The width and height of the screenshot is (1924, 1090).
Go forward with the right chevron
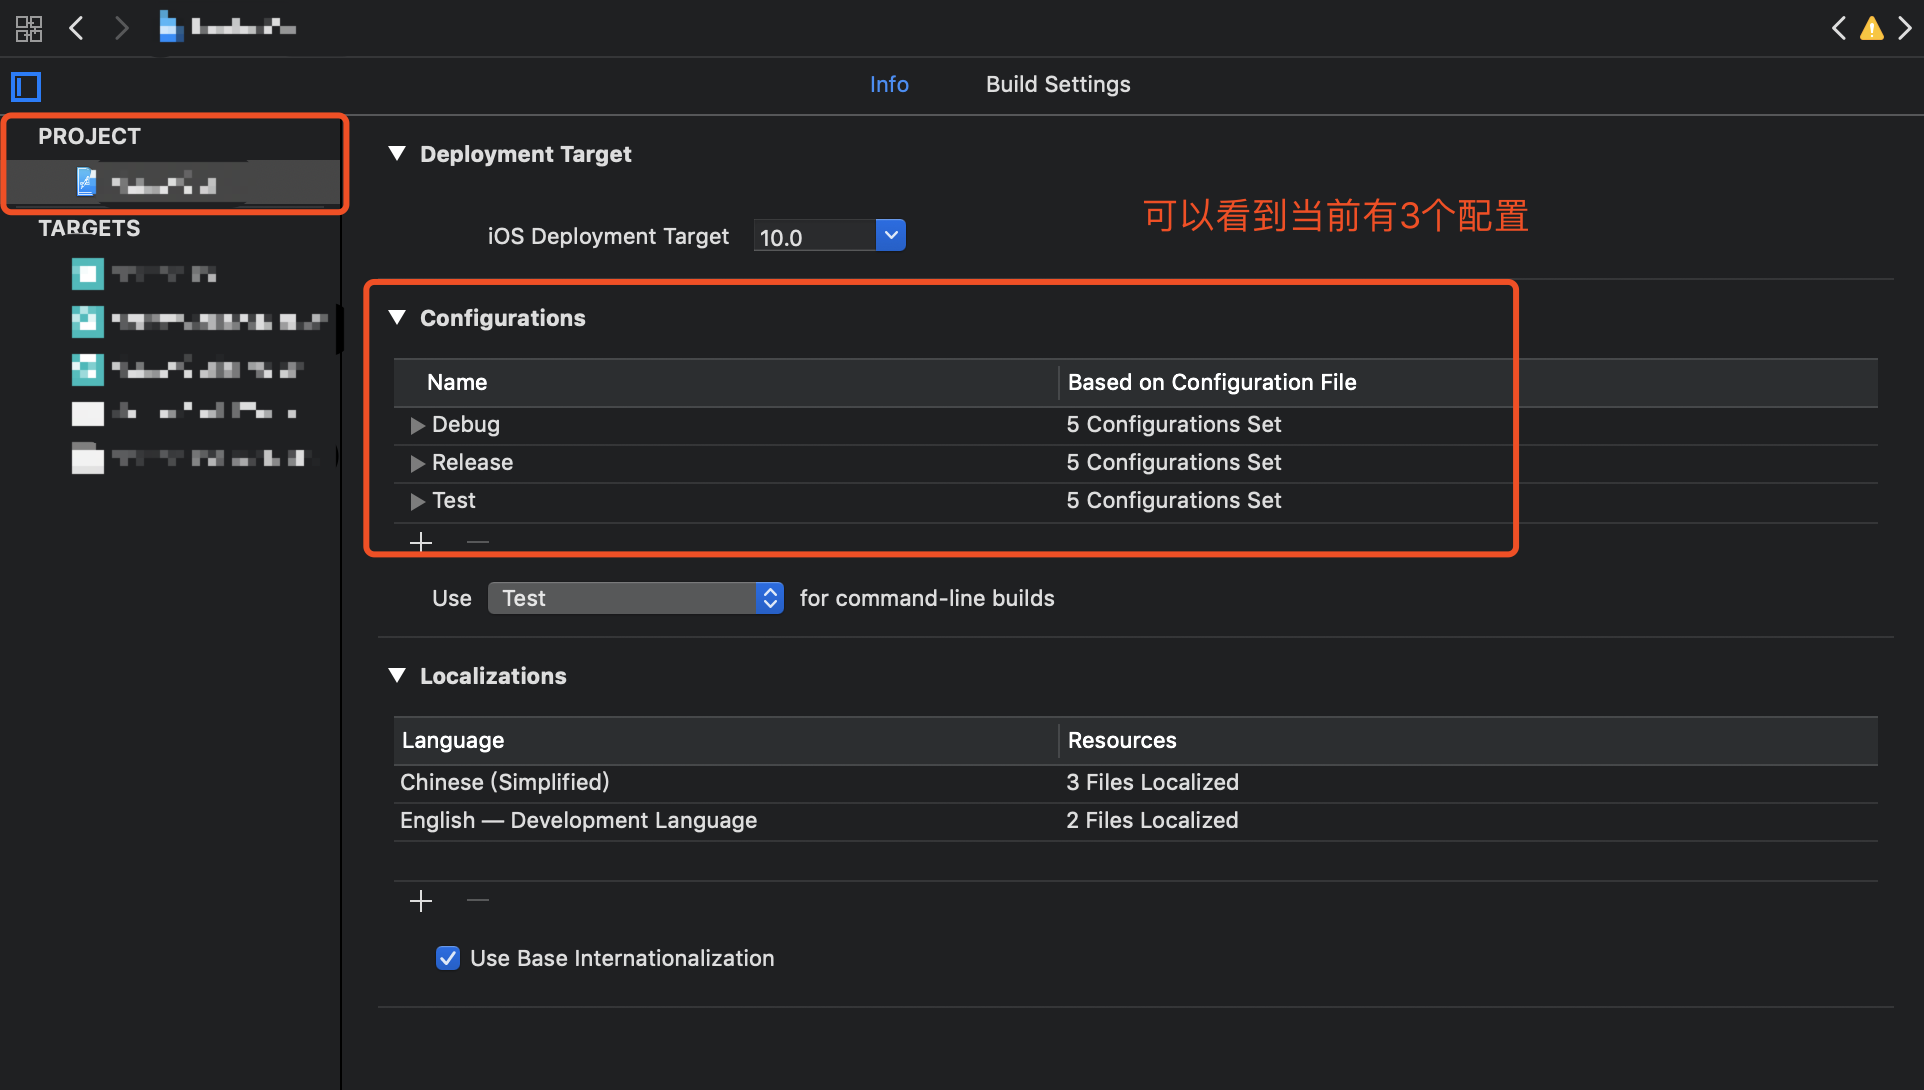click(x=121, y=28)
